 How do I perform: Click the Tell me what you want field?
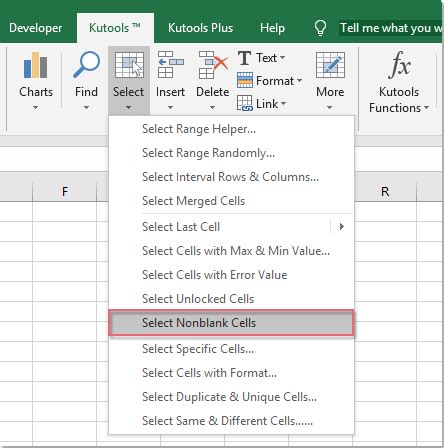(390, 28)
